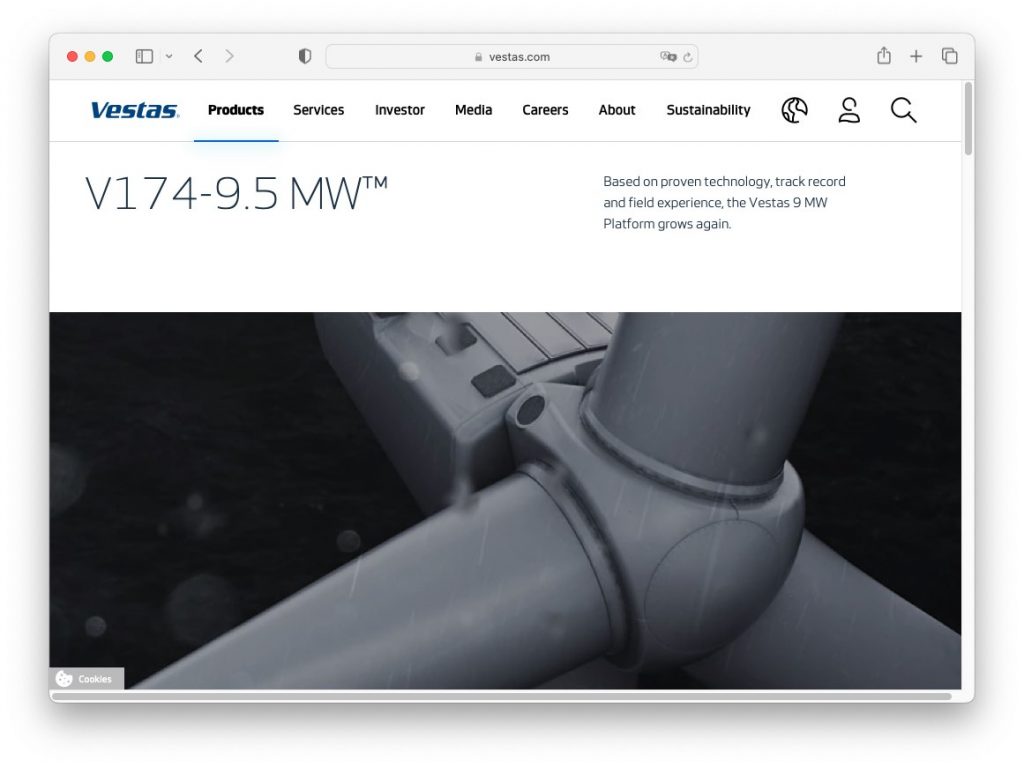Viewport: 1024px width, 768px height.
Task: Click the V174-9.5 MW heading
Action: pyautogui.click(x=236, y=193)
